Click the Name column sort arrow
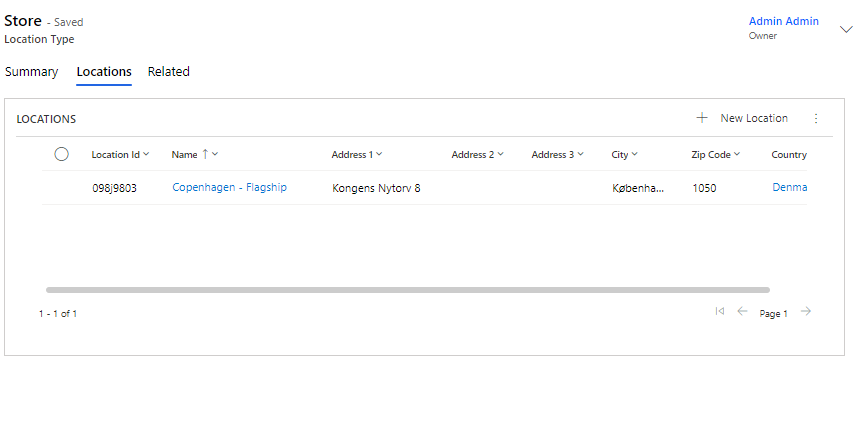The width and height of the screenshot is (867, 435). pos(205,154)
